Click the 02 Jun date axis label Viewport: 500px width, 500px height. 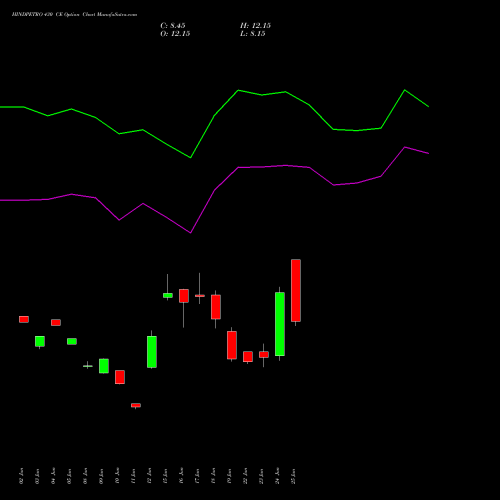22,476
